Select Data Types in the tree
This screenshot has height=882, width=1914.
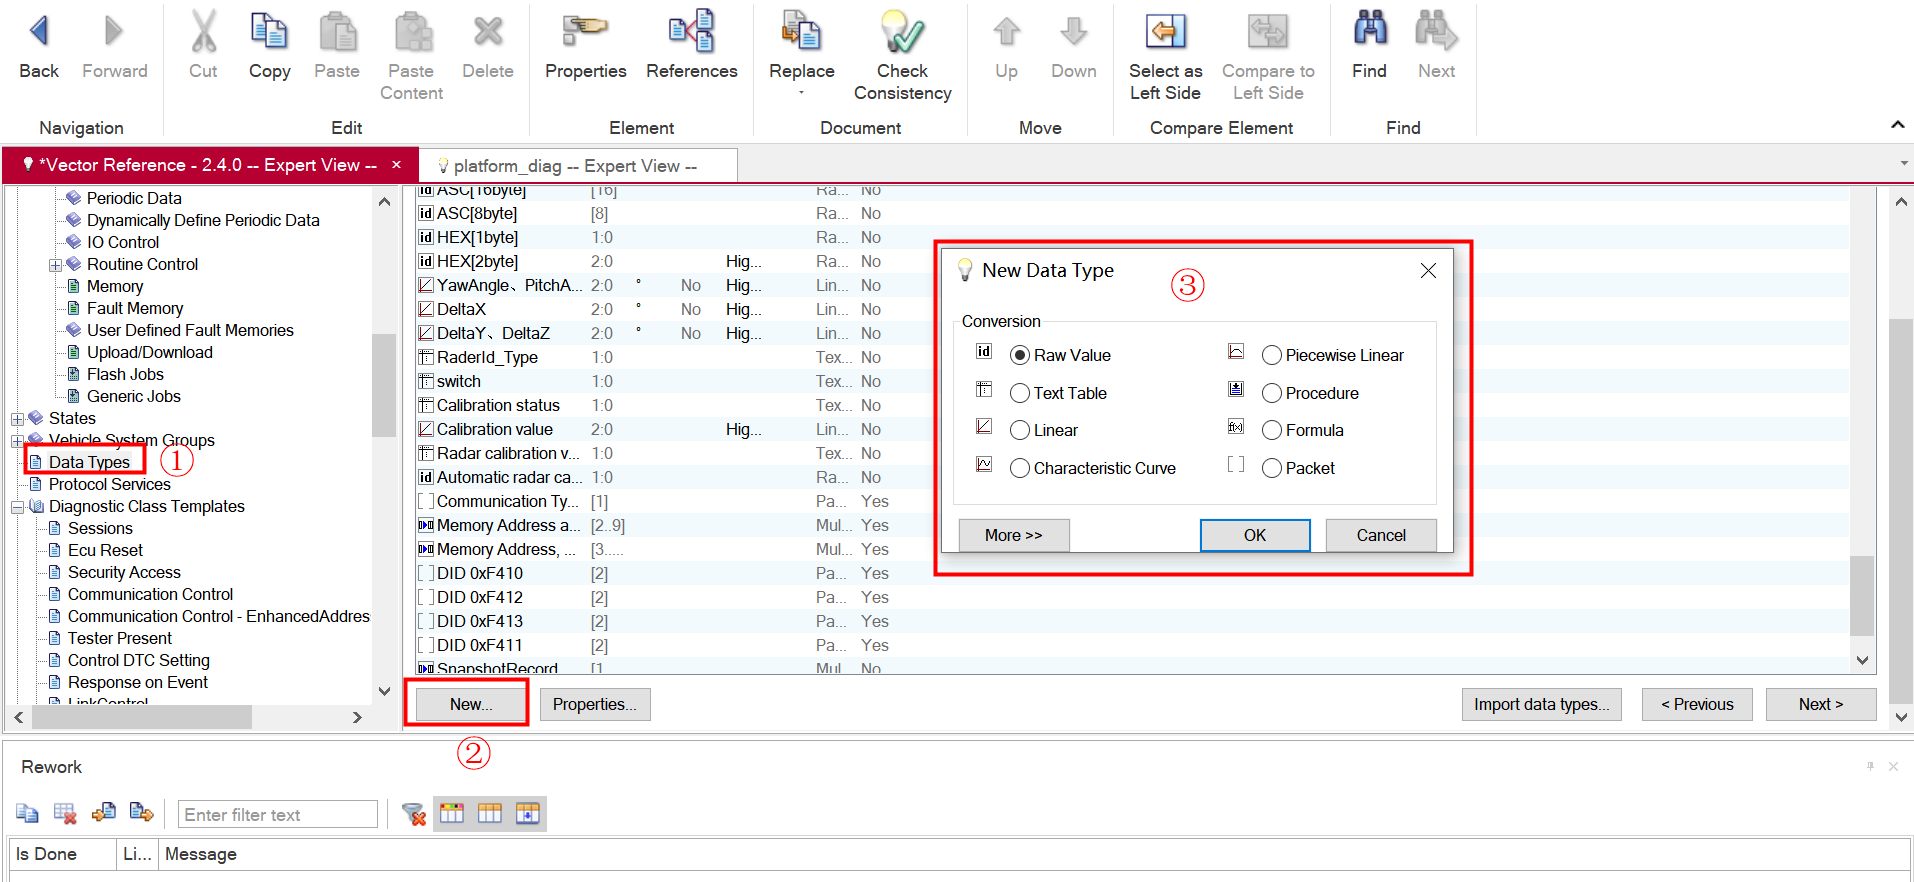pyautogui.click(x=89, y=462)
